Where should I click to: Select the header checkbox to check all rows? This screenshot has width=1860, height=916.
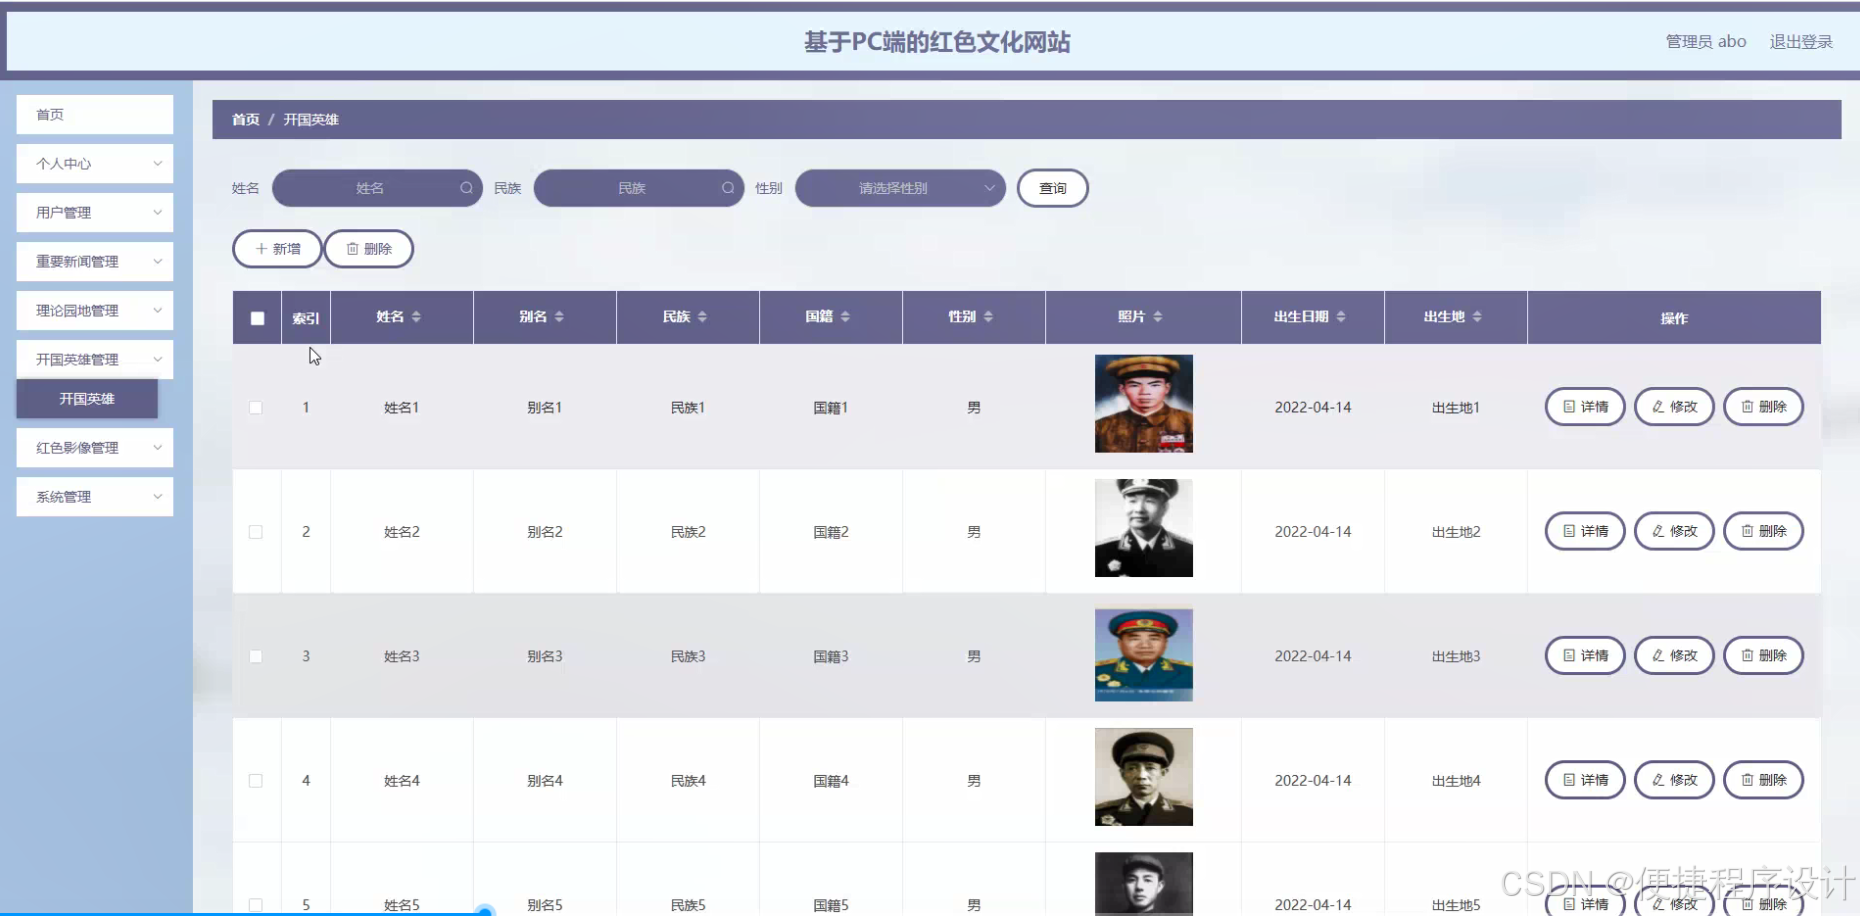point(257,318)
